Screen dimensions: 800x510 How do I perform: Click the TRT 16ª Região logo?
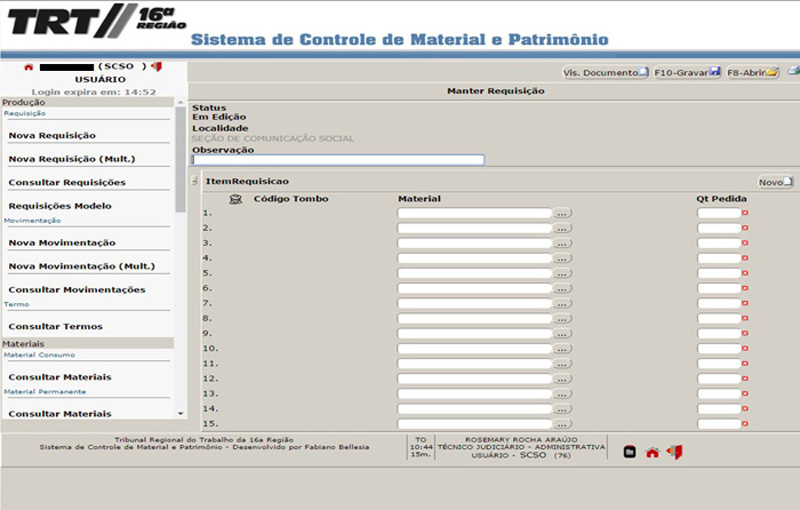point(96,21)
